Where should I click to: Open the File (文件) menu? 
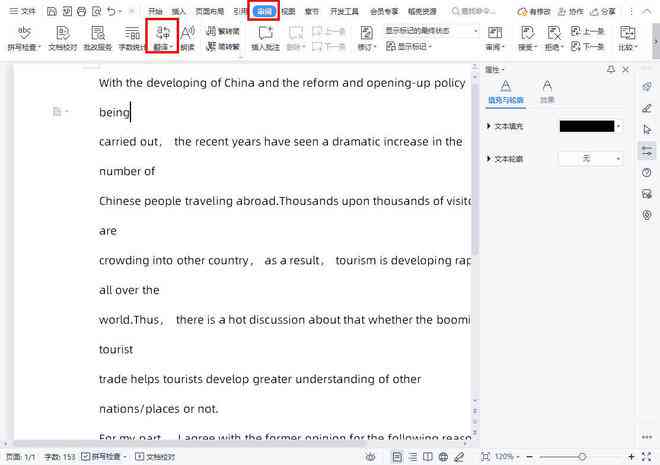click(x=23, y=11)
